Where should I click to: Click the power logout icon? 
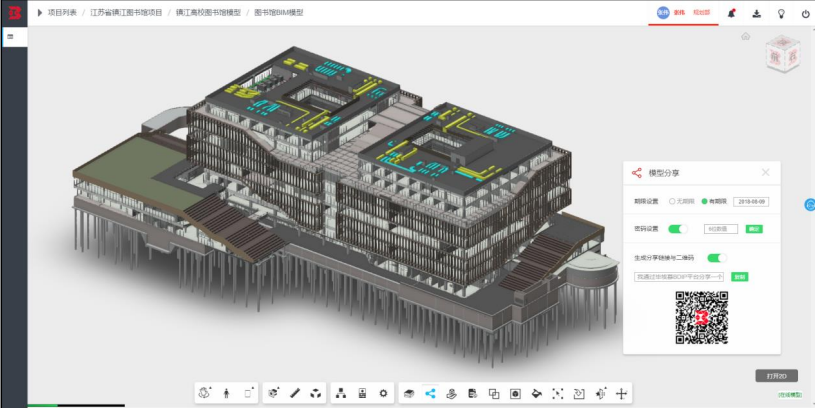pyautogui.click(x=805, y=14)
